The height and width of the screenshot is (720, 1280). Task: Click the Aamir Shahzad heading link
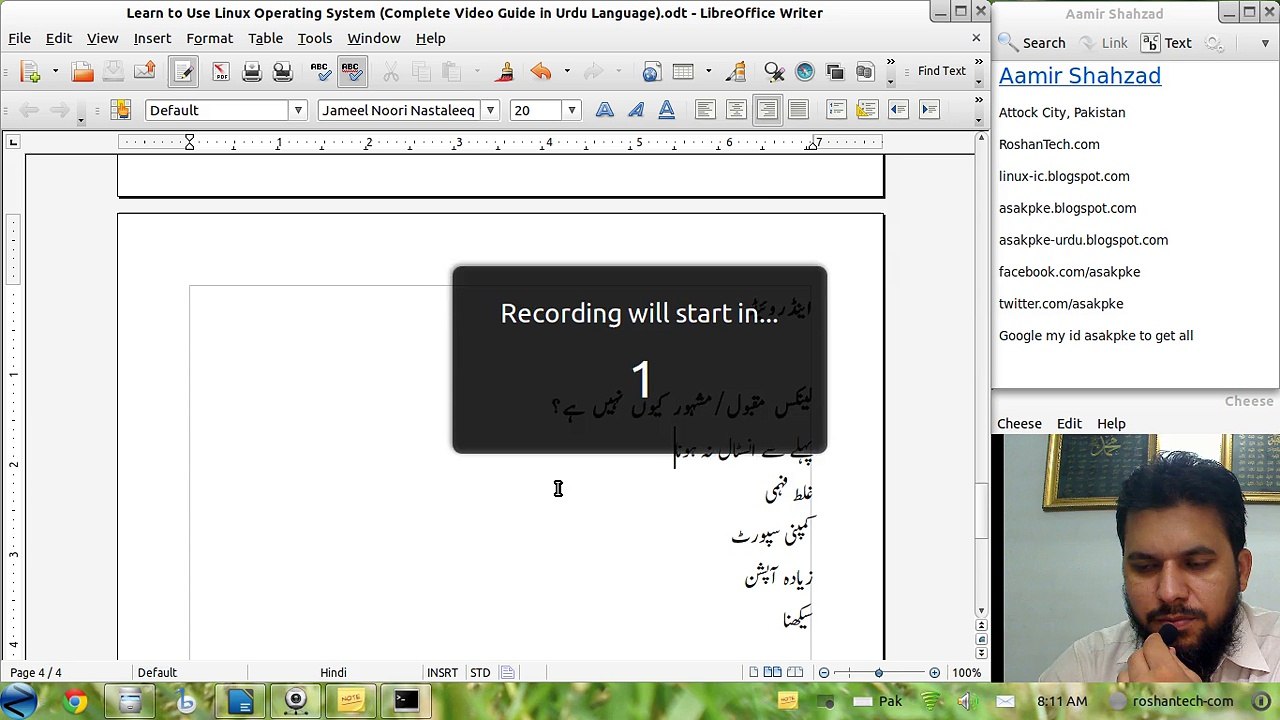click(1080, 76)
